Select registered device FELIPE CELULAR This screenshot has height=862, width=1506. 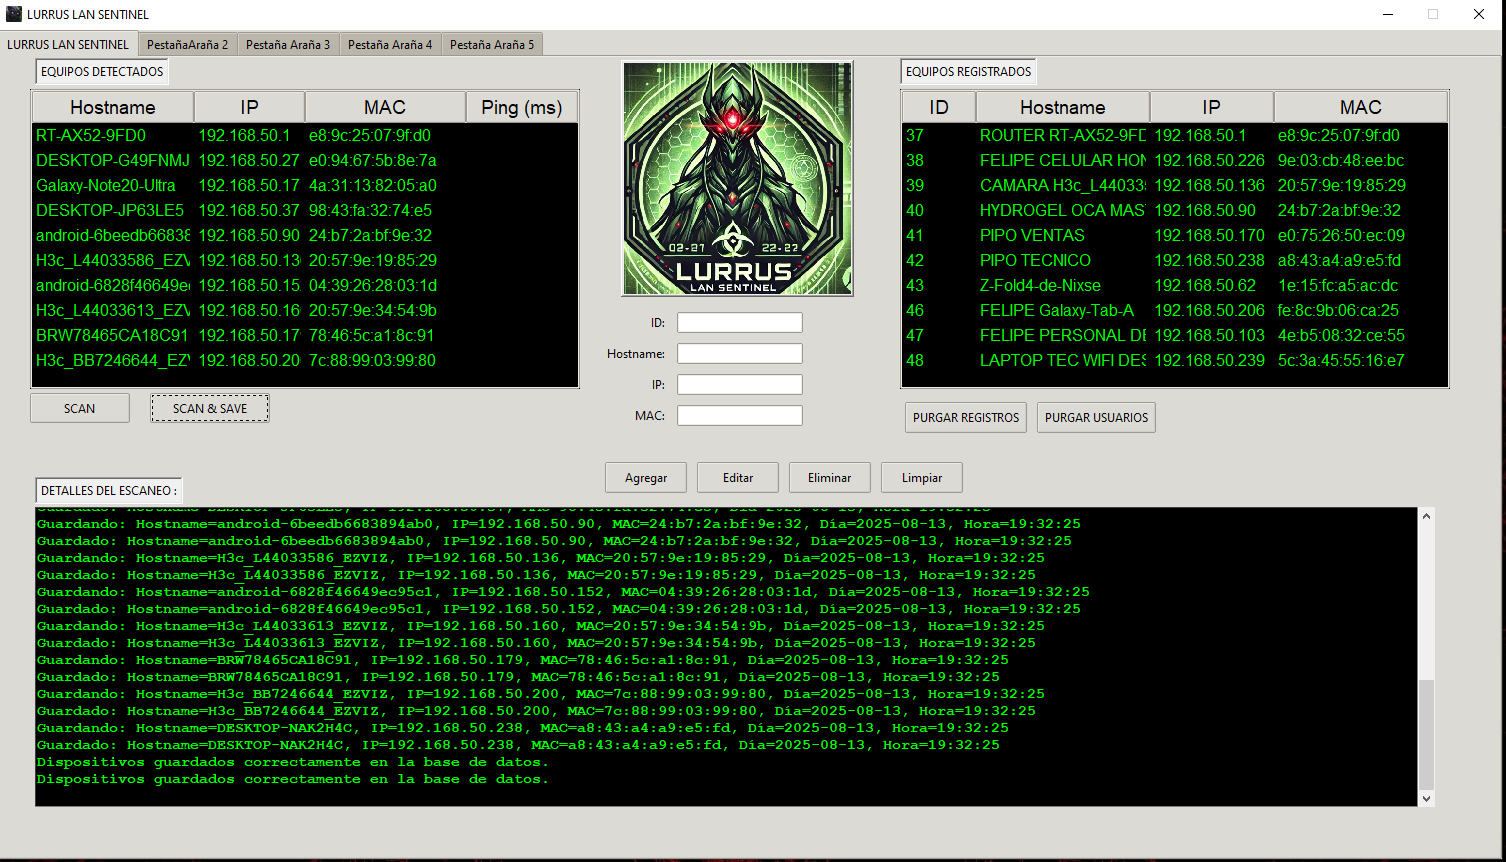[1175, 160]
